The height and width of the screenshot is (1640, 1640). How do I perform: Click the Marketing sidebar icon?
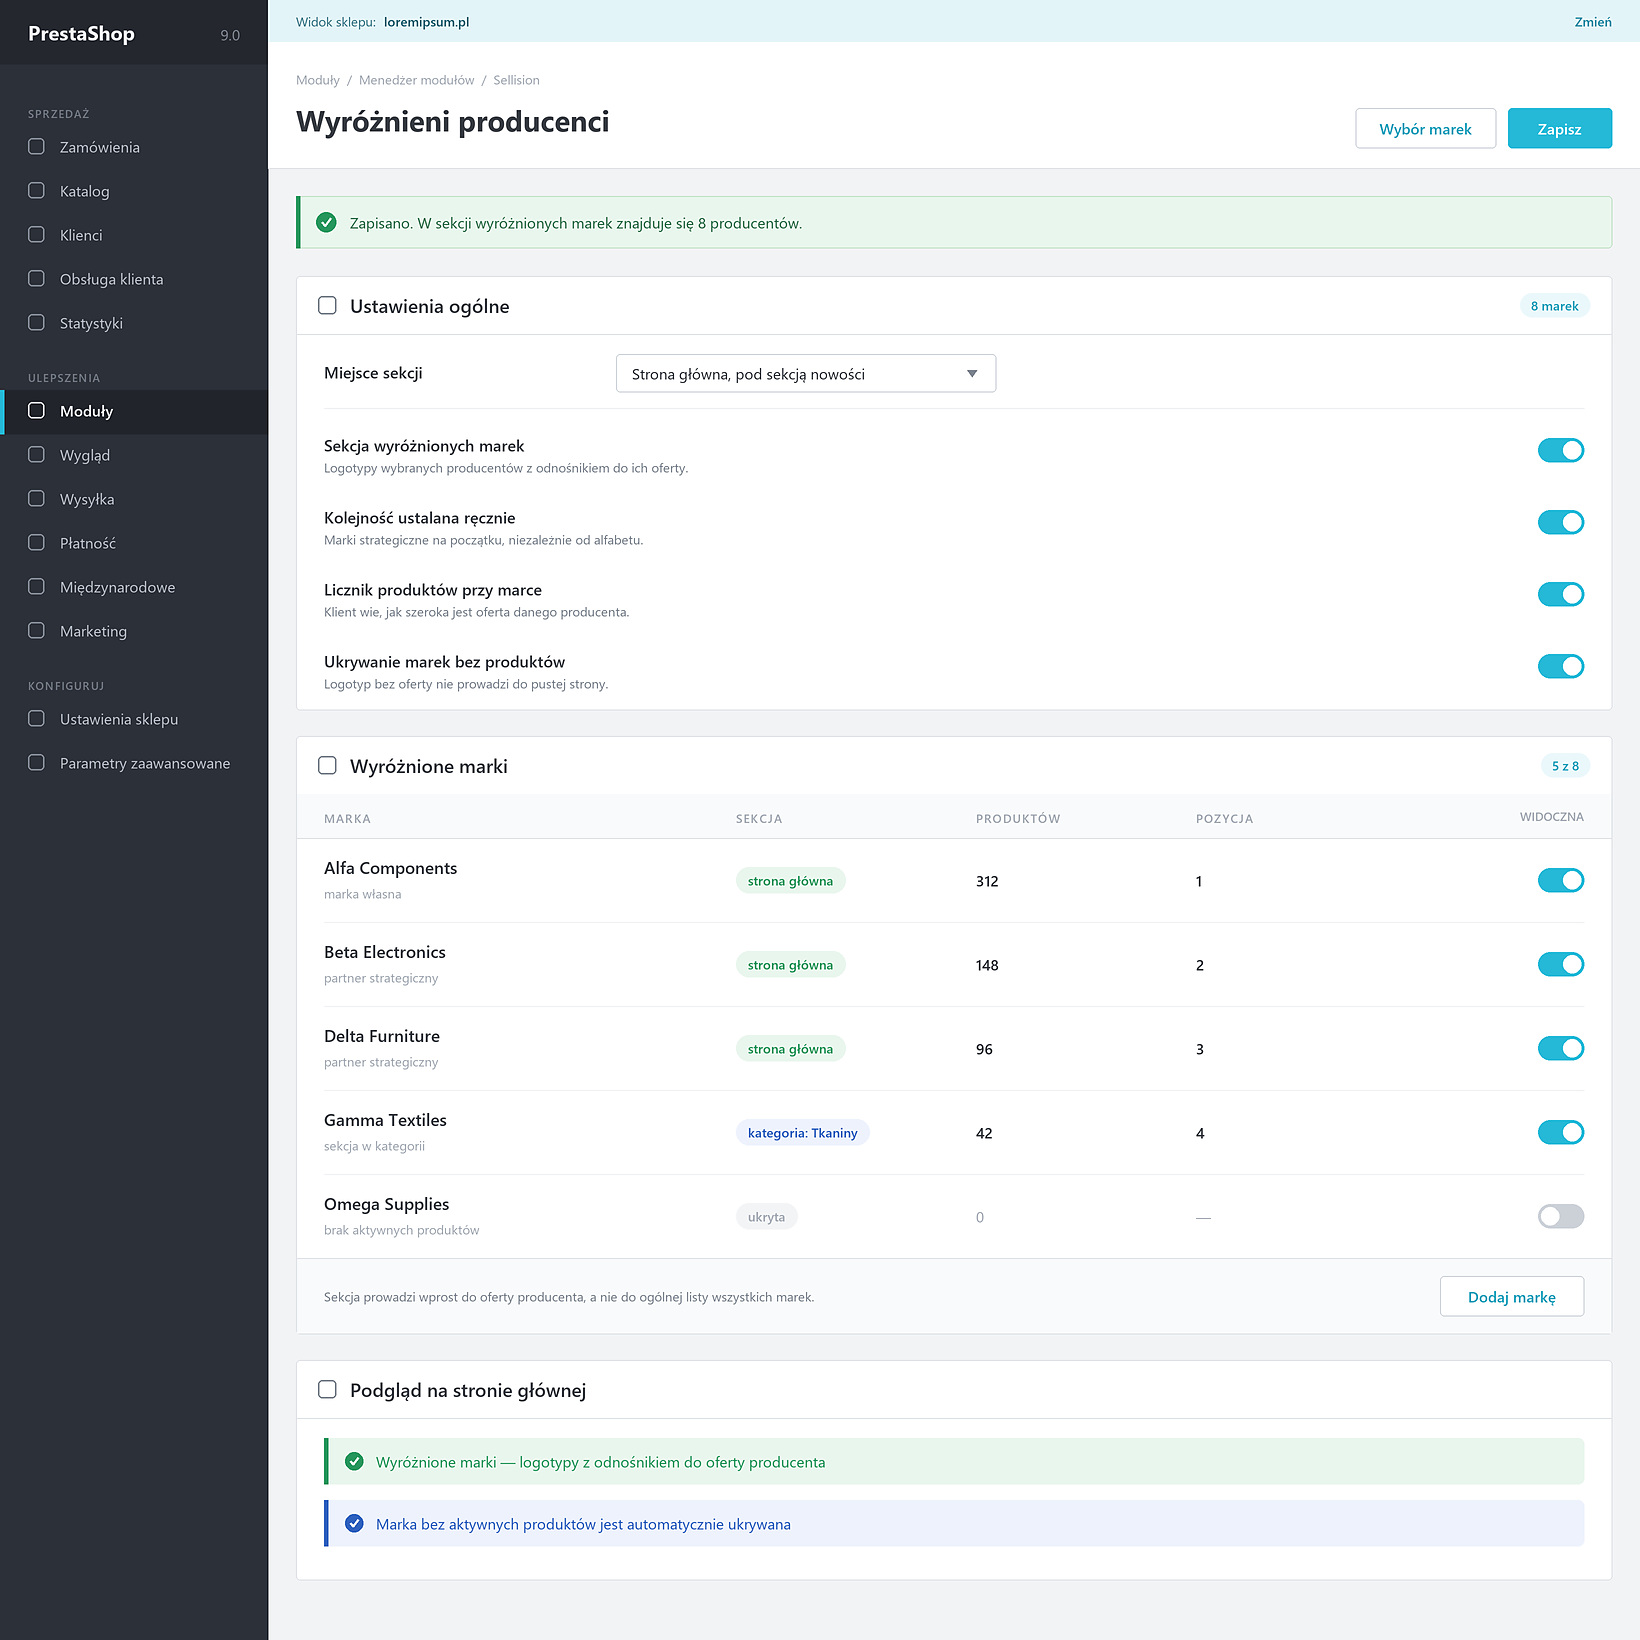click(x=37, y=631)
